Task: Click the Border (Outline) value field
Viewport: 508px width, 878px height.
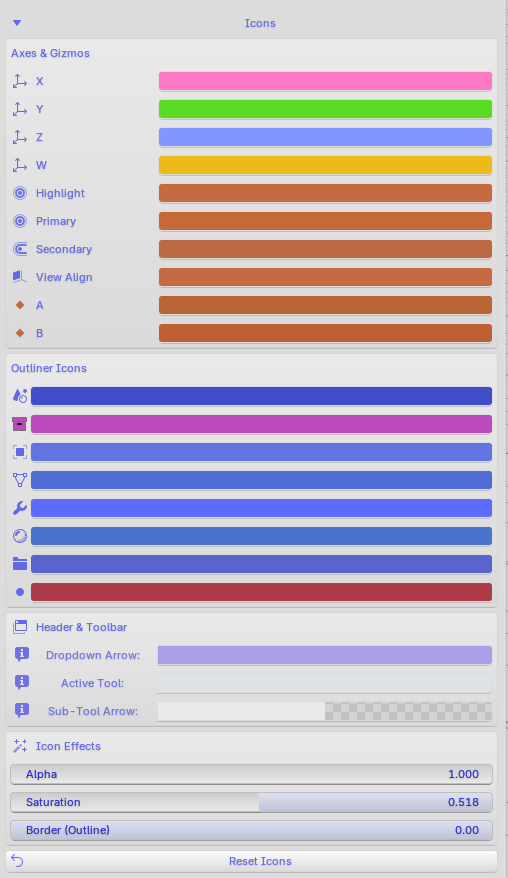Action: click(x=251, y=830)
